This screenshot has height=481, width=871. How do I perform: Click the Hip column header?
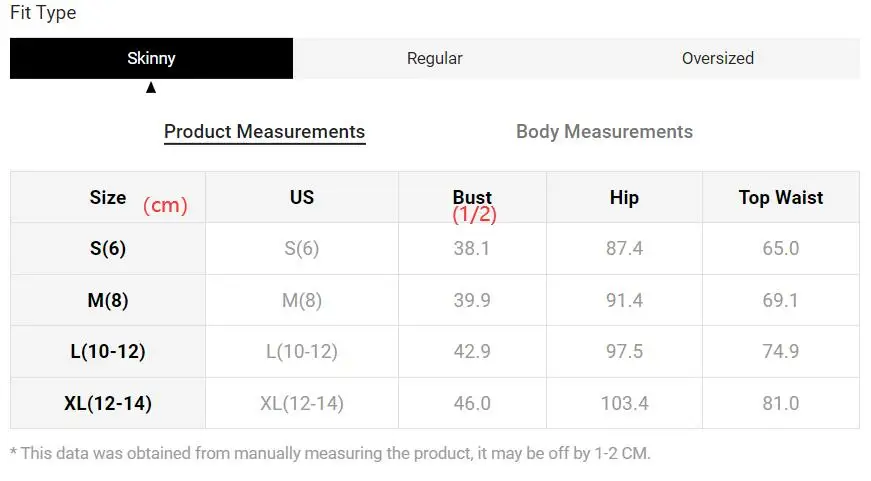point(624,198)
